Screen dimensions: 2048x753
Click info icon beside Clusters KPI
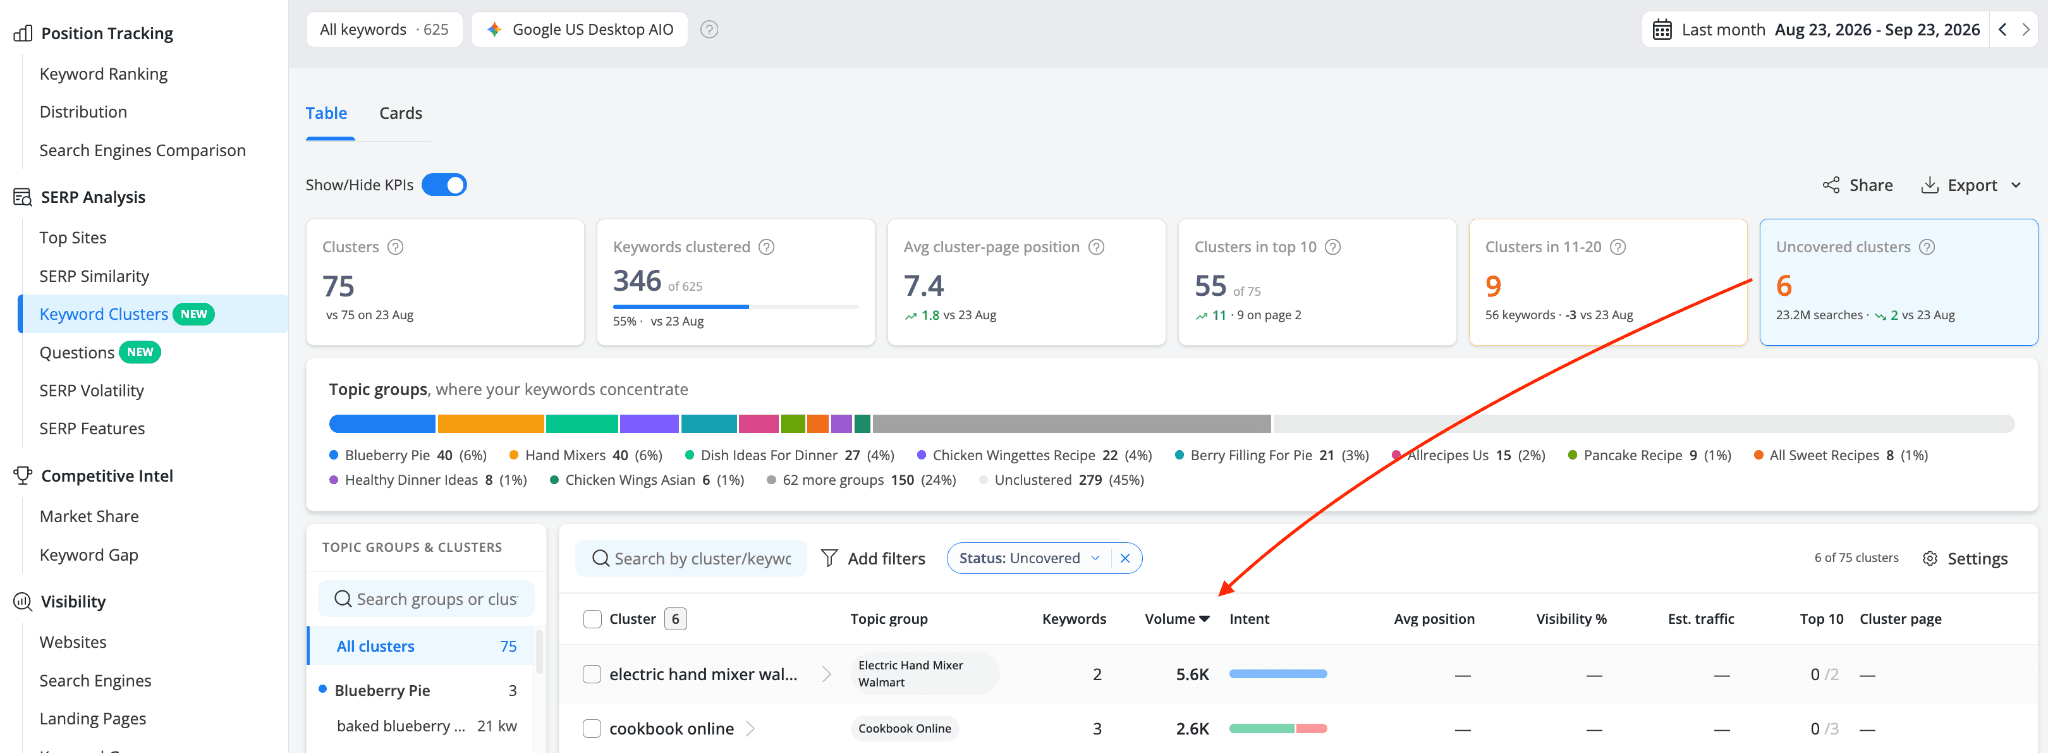395,247
